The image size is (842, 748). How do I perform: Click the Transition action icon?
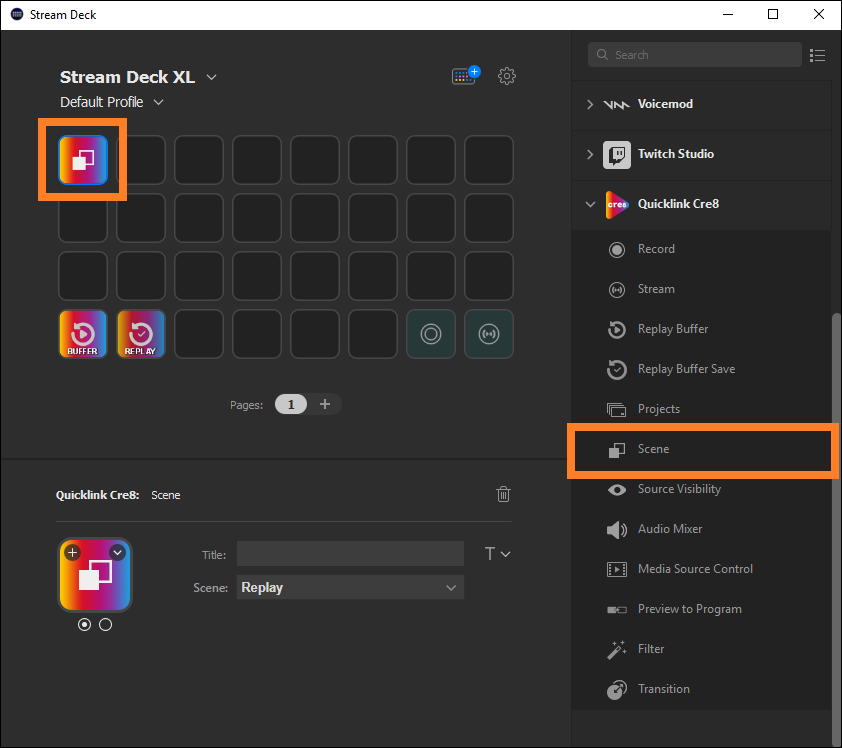click(616, 689)
